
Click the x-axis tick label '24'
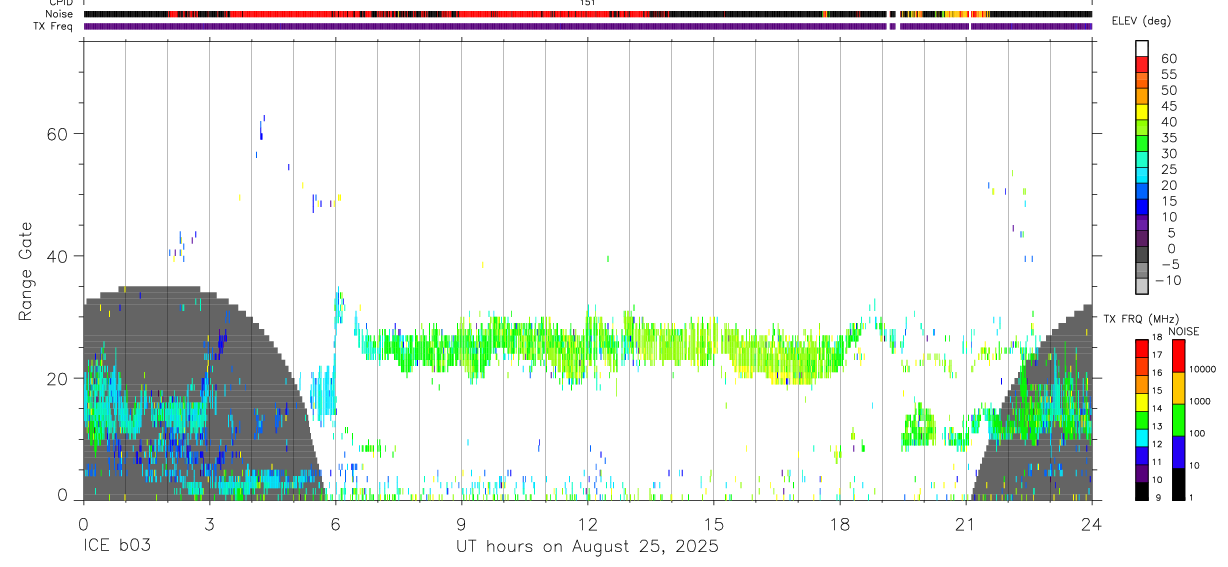[1092, 522]
